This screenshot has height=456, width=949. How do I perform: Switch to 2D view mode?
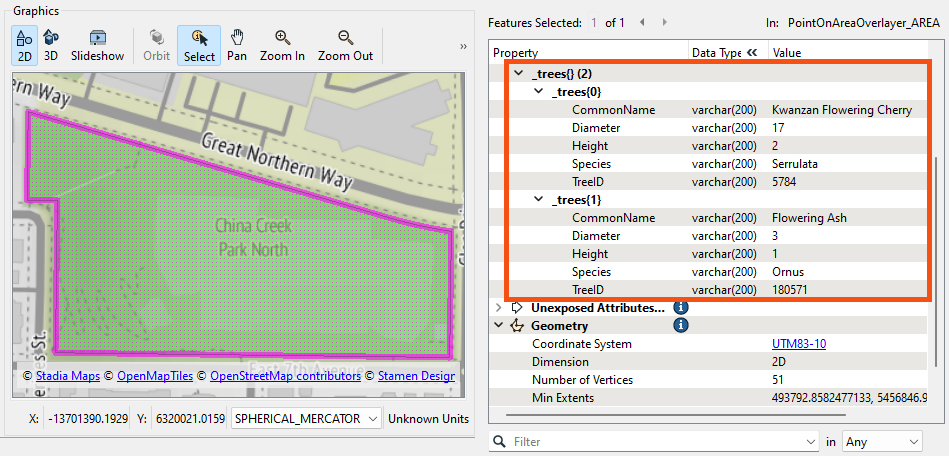(25, 45)
